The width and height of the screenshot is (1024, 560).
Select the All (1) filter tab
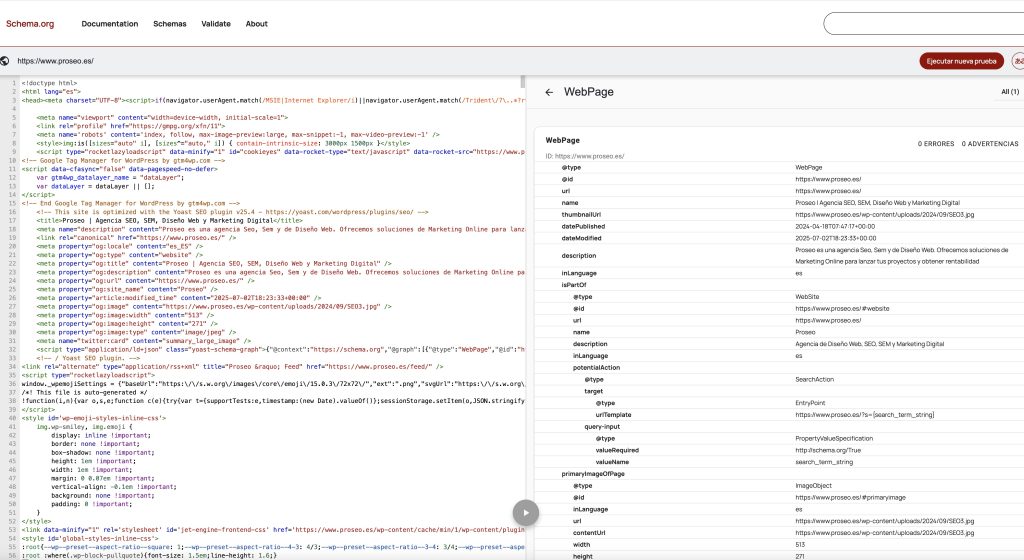tap(1010, 92)
